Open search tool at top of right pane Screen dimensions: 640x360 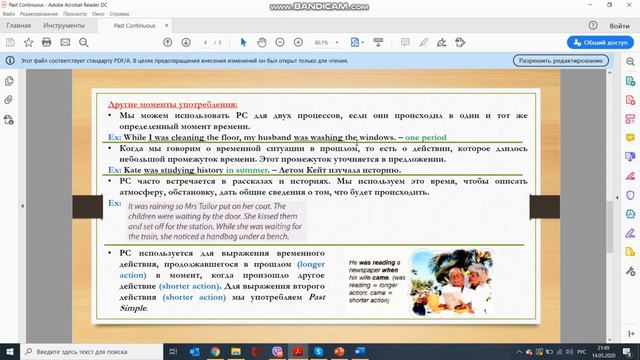coord(630,62)
